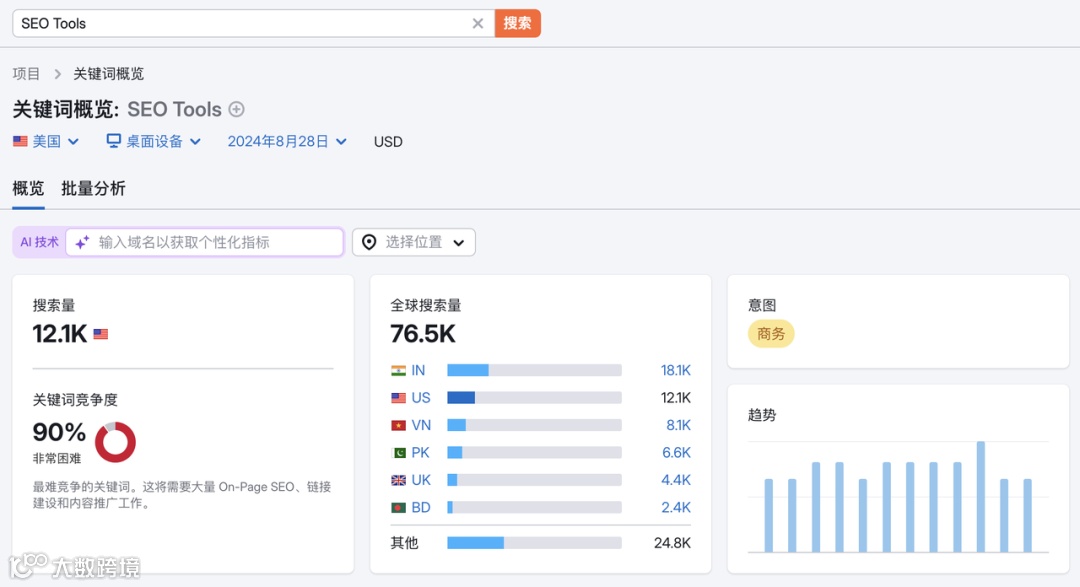
Task: Click the 关键词概览 breadcrumb
Action: pos(109,74)
